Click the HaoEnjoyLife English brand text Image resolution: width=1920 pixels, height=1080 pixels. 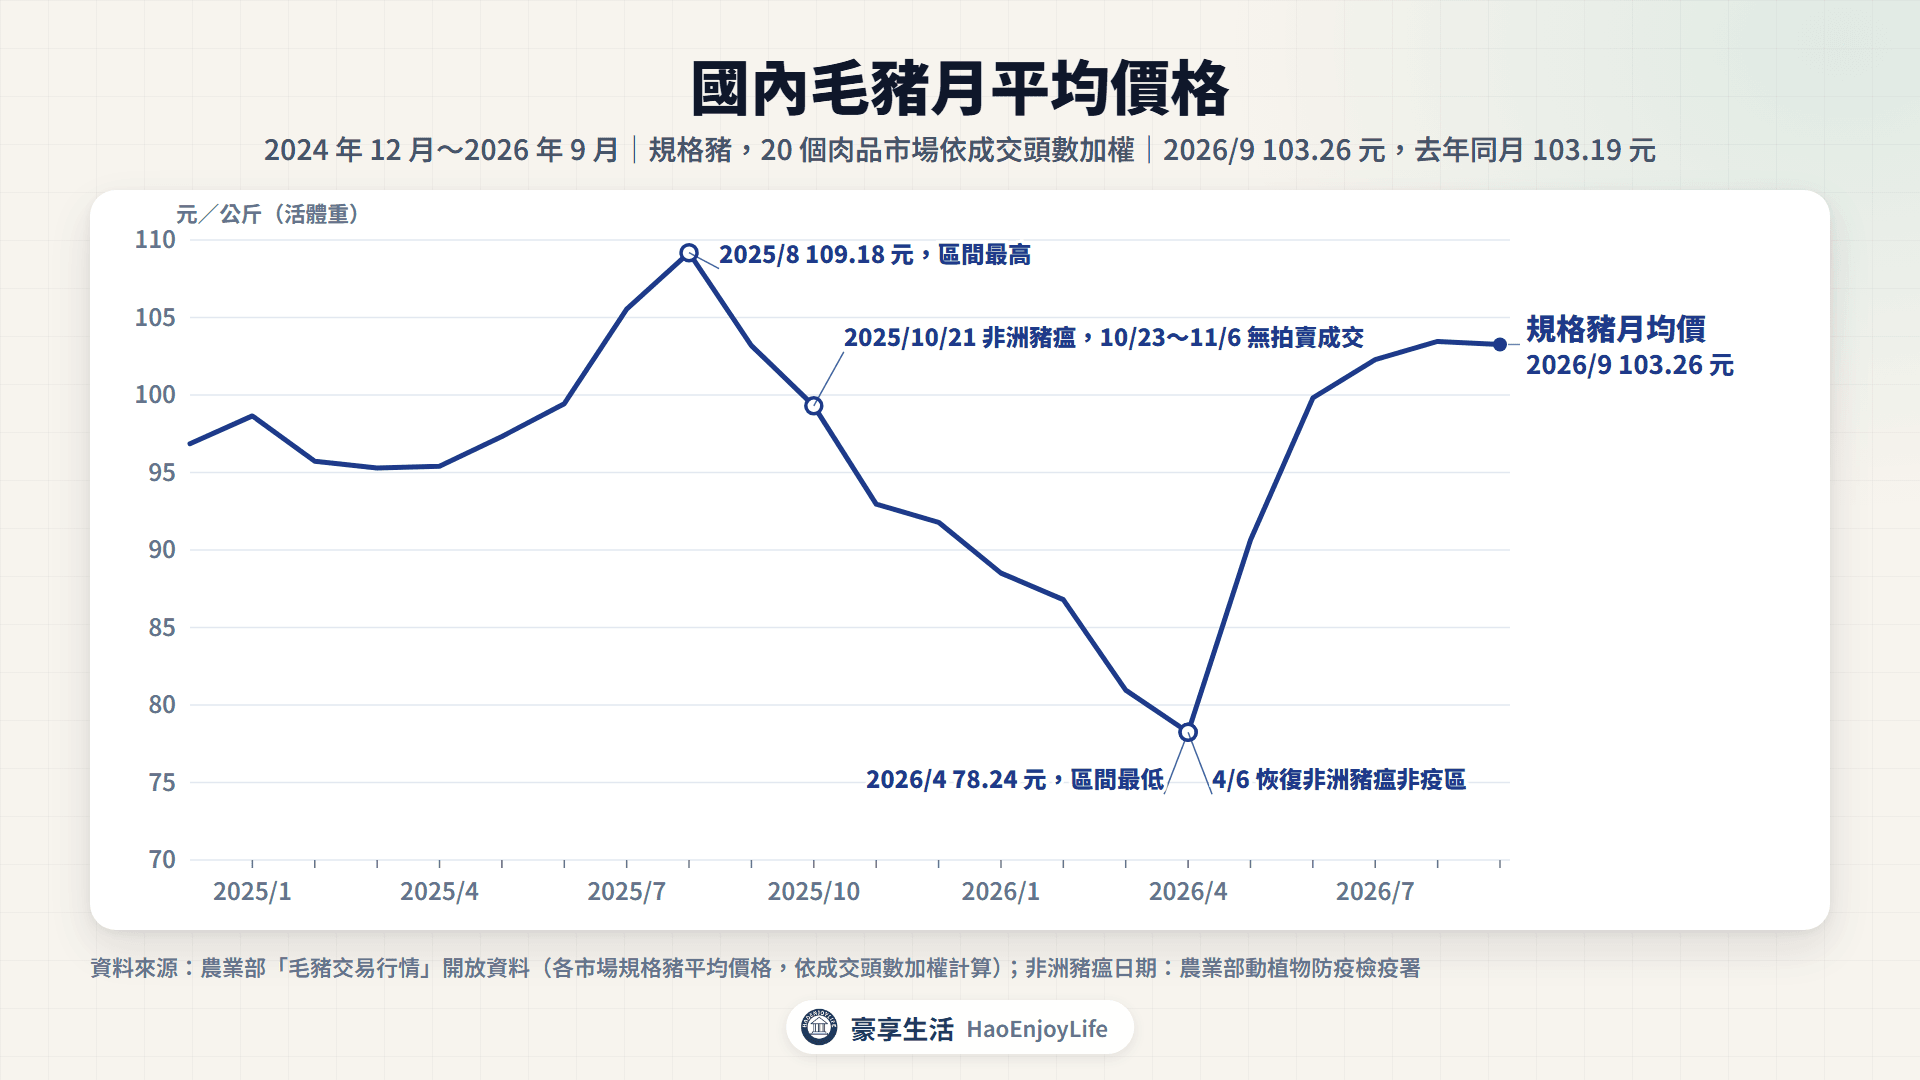coord(1037,1029)
